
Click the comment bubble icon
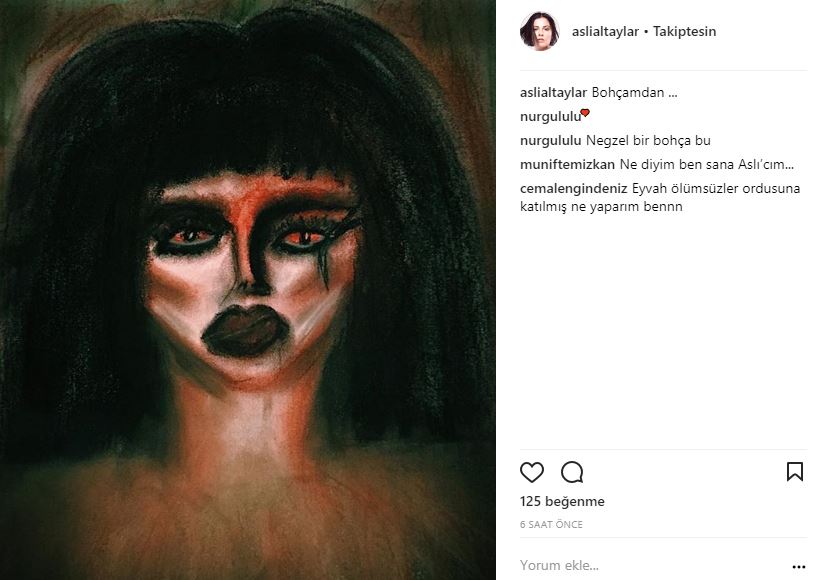coord(572,472)
